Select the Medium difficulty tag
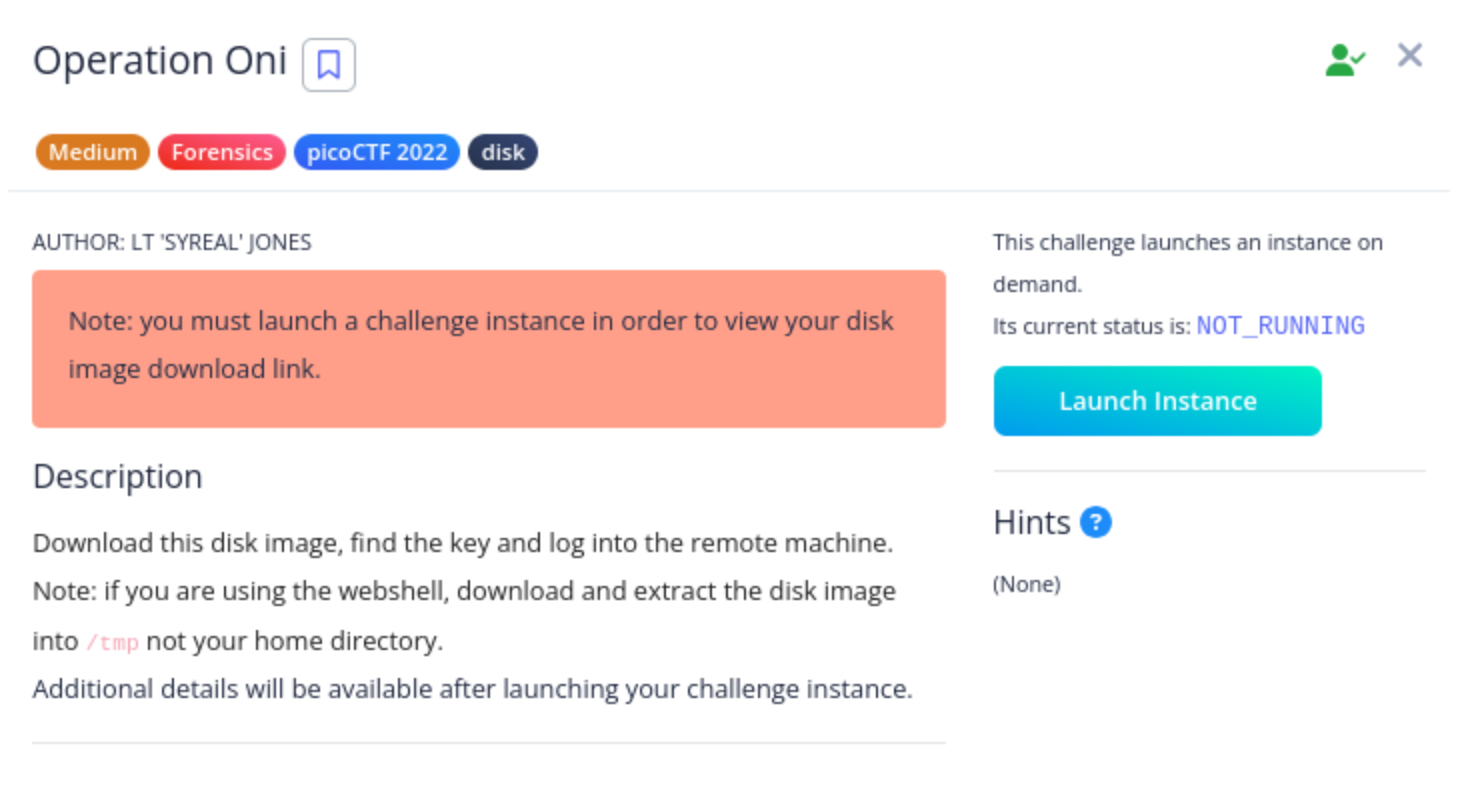The image size is (1460, 794). pyautogui.click(x=93, y=152)
